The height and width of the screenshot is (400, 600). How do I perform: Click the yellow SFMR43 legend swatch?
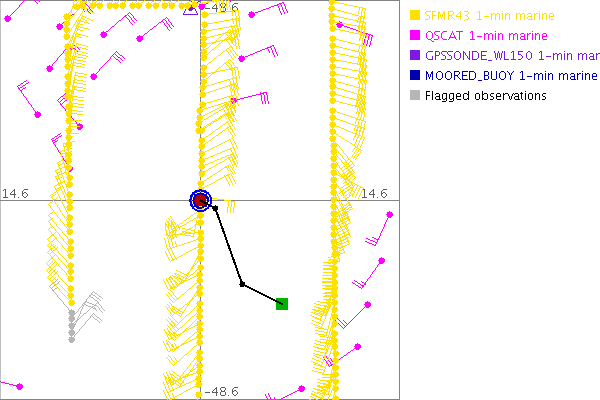415,15
